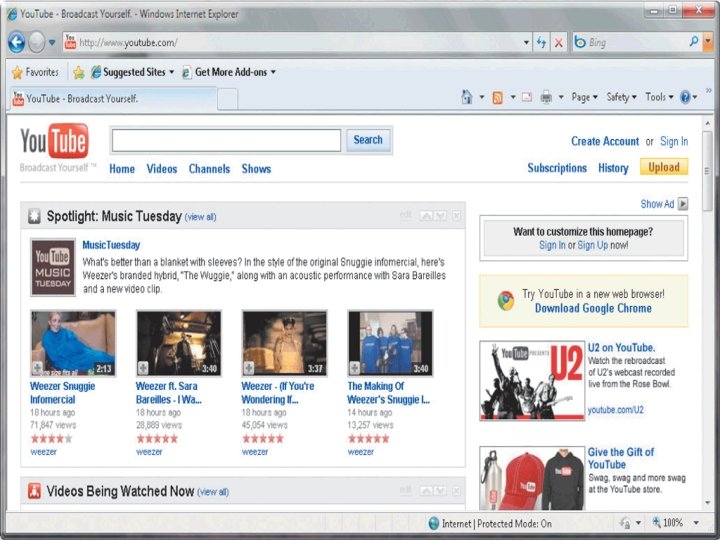Click the yellow Upload button
This screenshot has height=540, width=720.
tap(664, 167)
